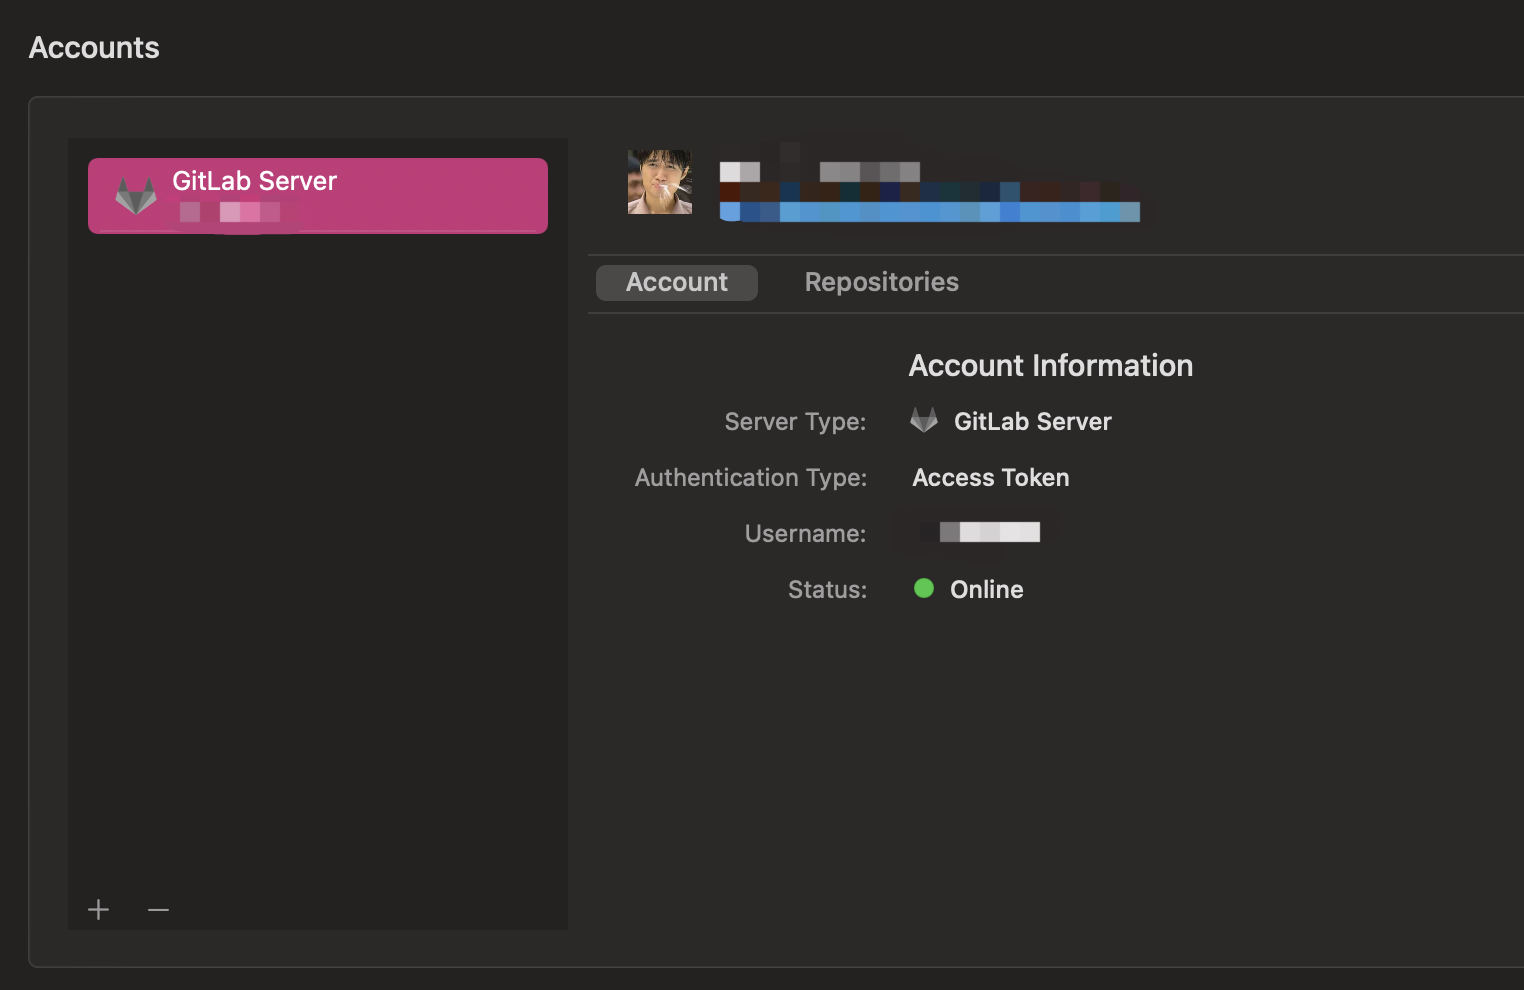
Task: Click the GitLab icon next to Server Type
Action: [924, 420]
